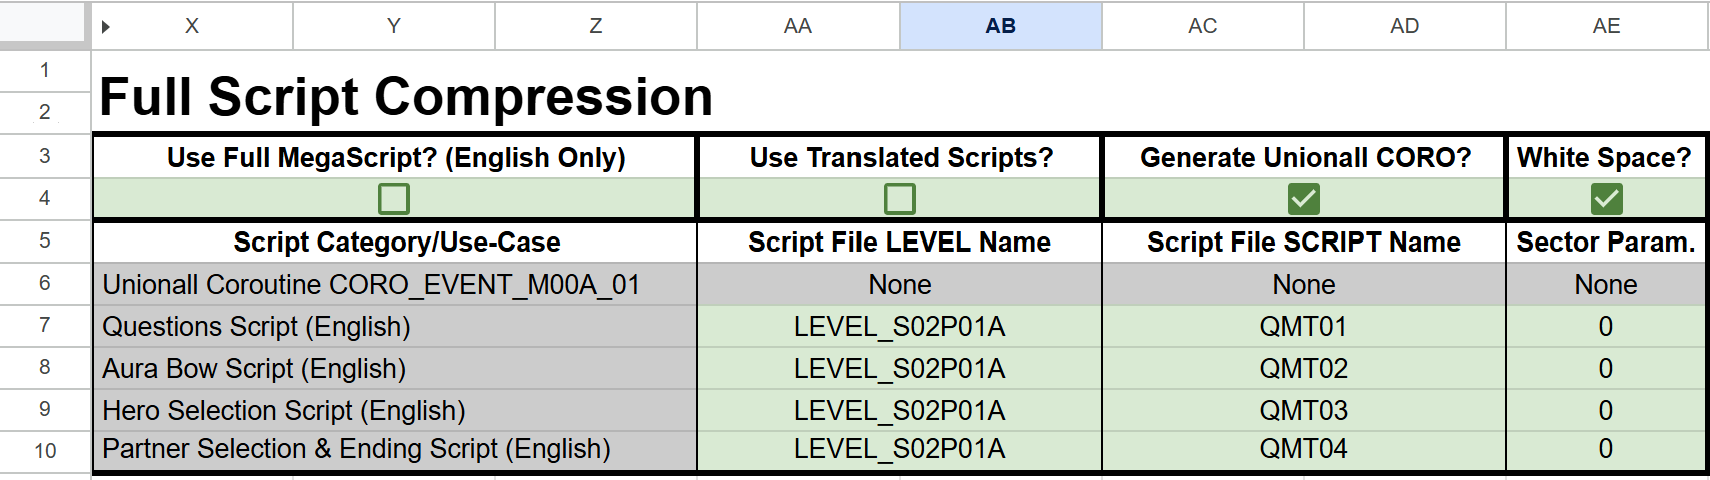Click Aura Bow Script (English) cell
This screenshot has height=480, width=1710.
click(394, 369)
